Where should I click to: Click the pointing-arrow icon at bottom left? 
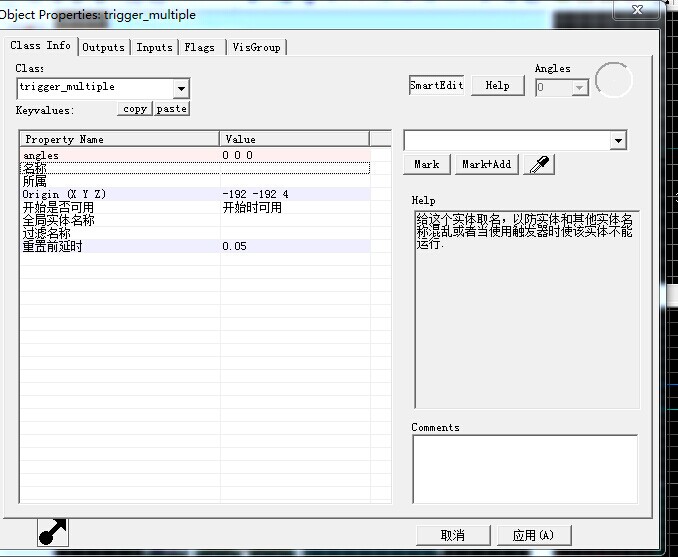53,532
